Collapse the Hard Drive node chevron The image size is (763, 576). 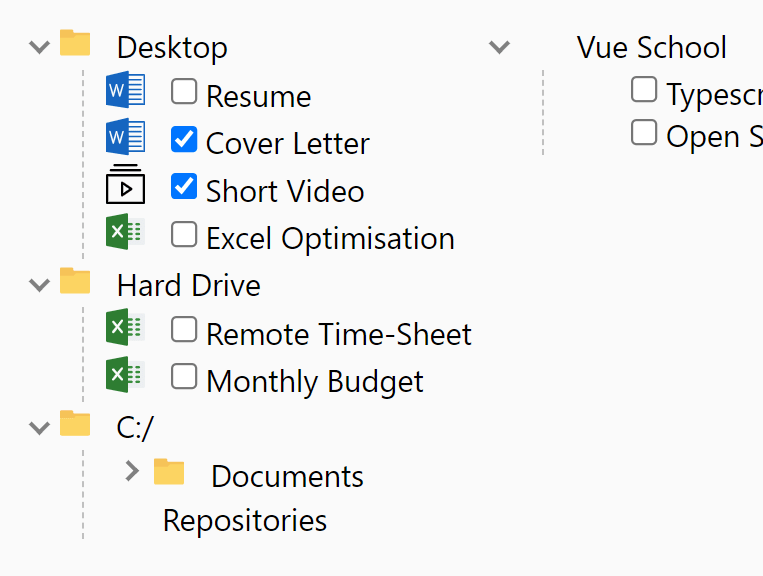(x=40, y=284)
